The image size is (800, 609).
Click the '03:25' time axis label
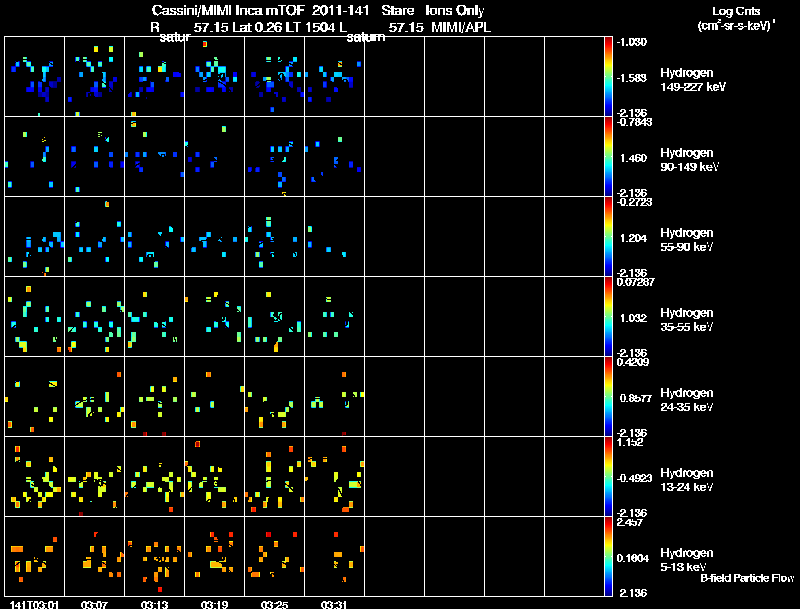pos(274,604)
